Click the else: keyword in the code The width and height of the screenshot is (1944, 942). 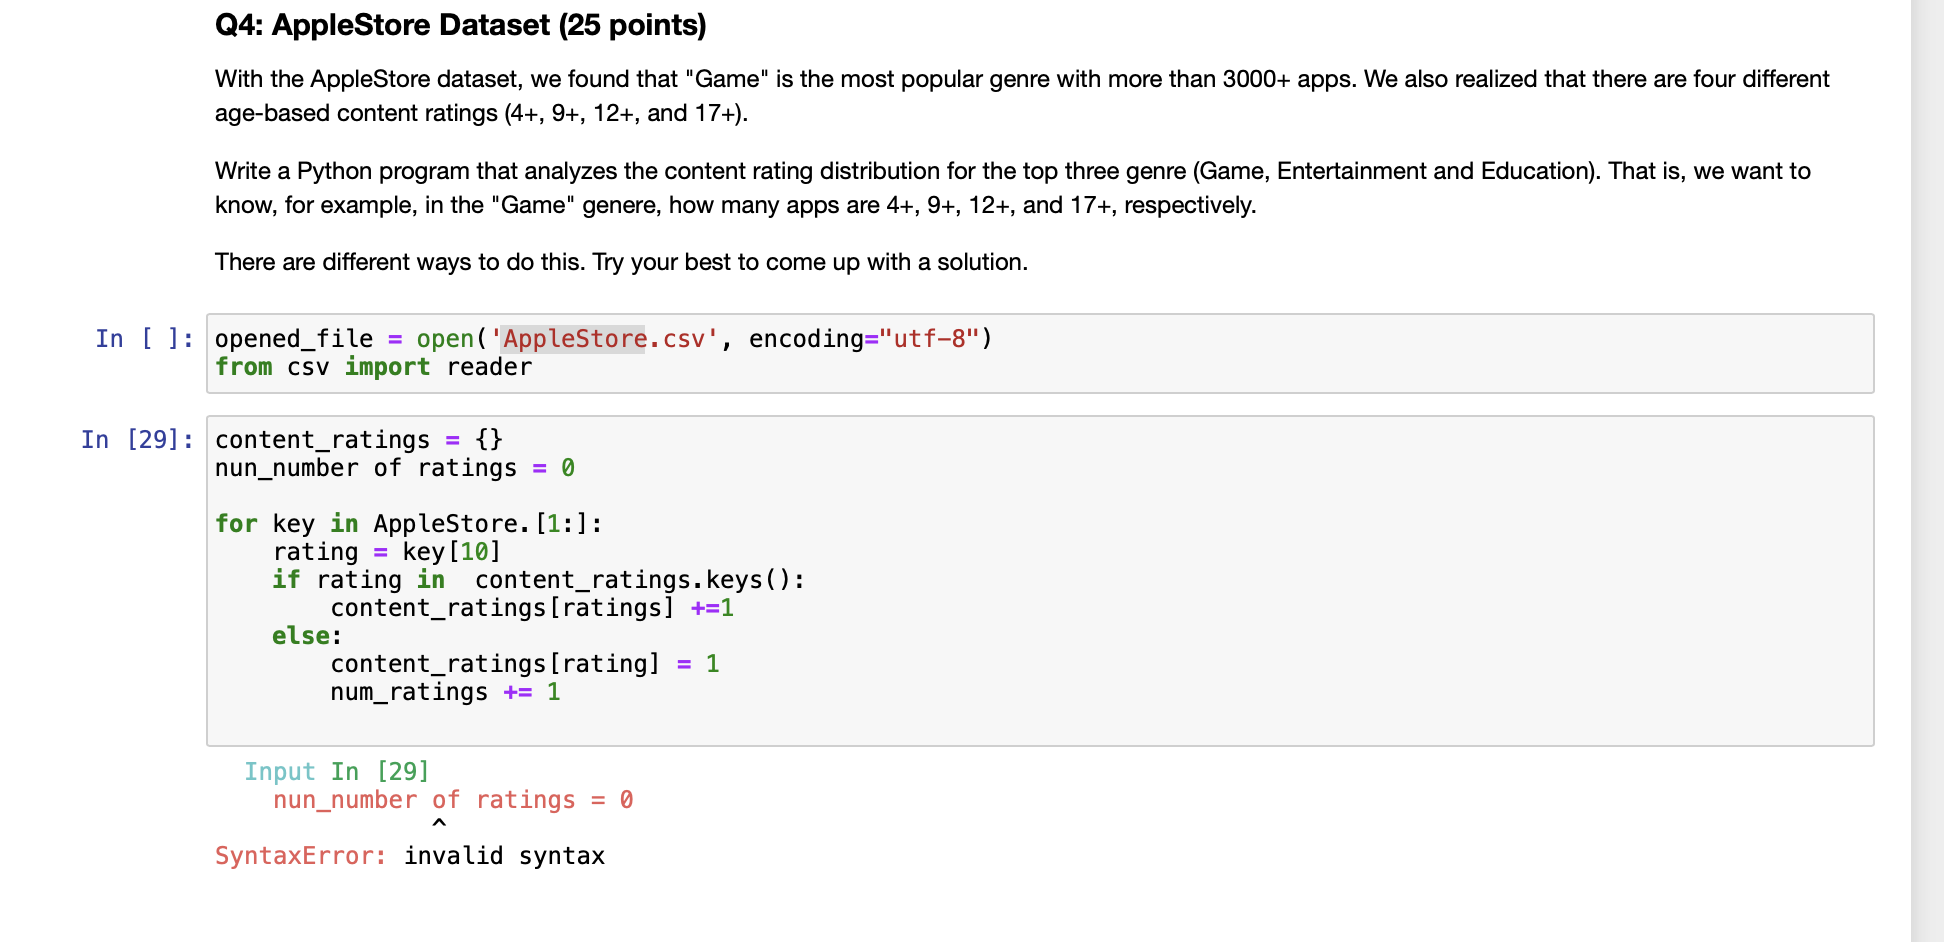pyautogui.click(x=299, y=635)
